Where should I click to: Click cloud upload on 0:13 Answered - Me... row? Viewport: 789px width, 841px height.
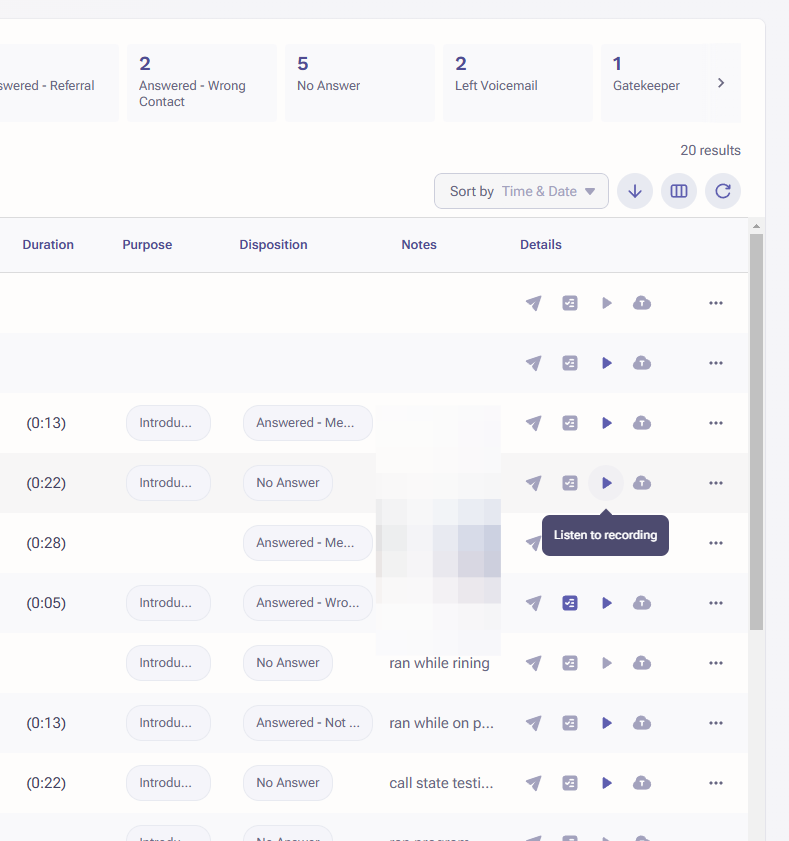pos(641,423)
